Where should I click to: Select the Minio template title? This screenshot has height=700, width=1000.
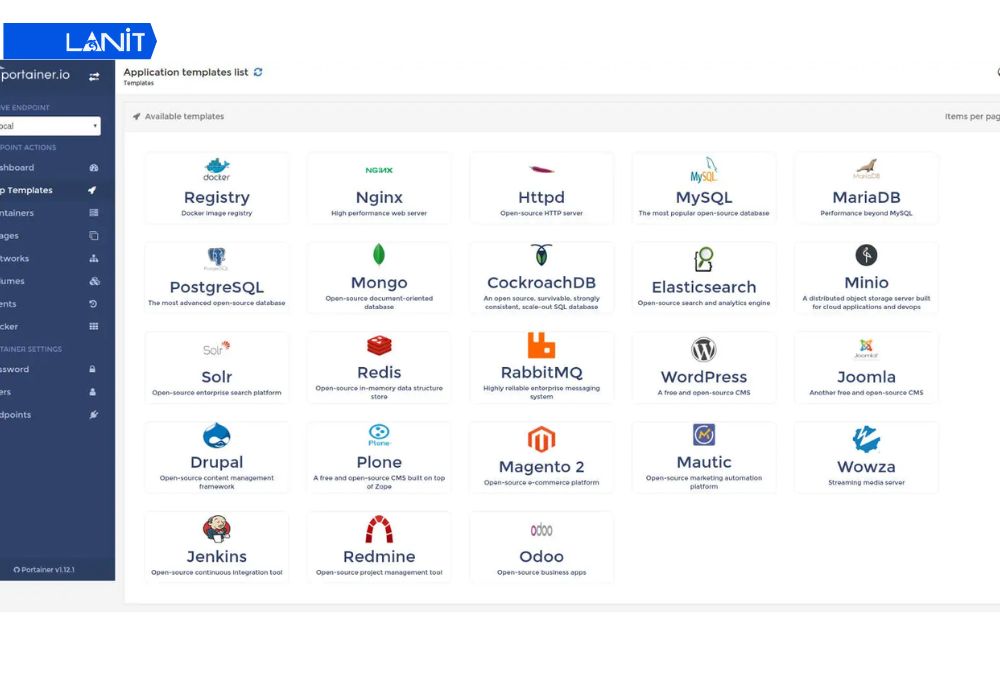click(866, 283)
